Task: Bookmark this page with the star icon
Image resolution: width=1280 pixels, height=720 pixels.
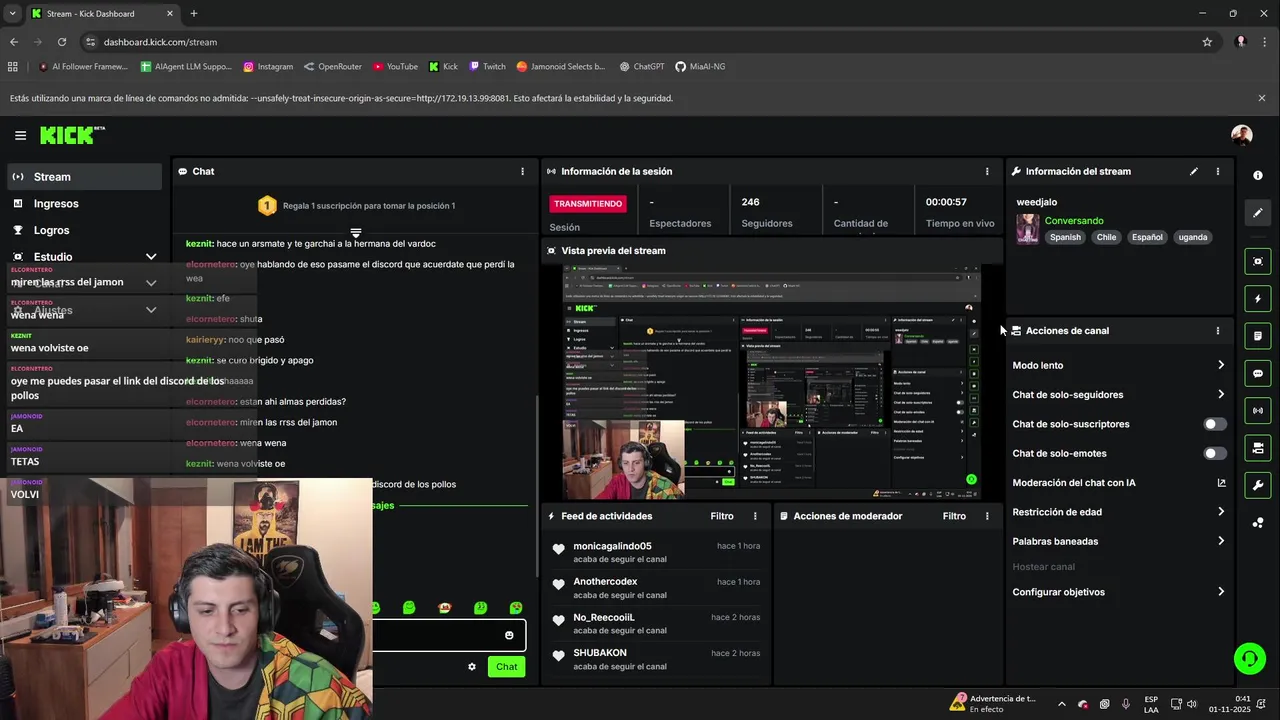Action: 1207,42
